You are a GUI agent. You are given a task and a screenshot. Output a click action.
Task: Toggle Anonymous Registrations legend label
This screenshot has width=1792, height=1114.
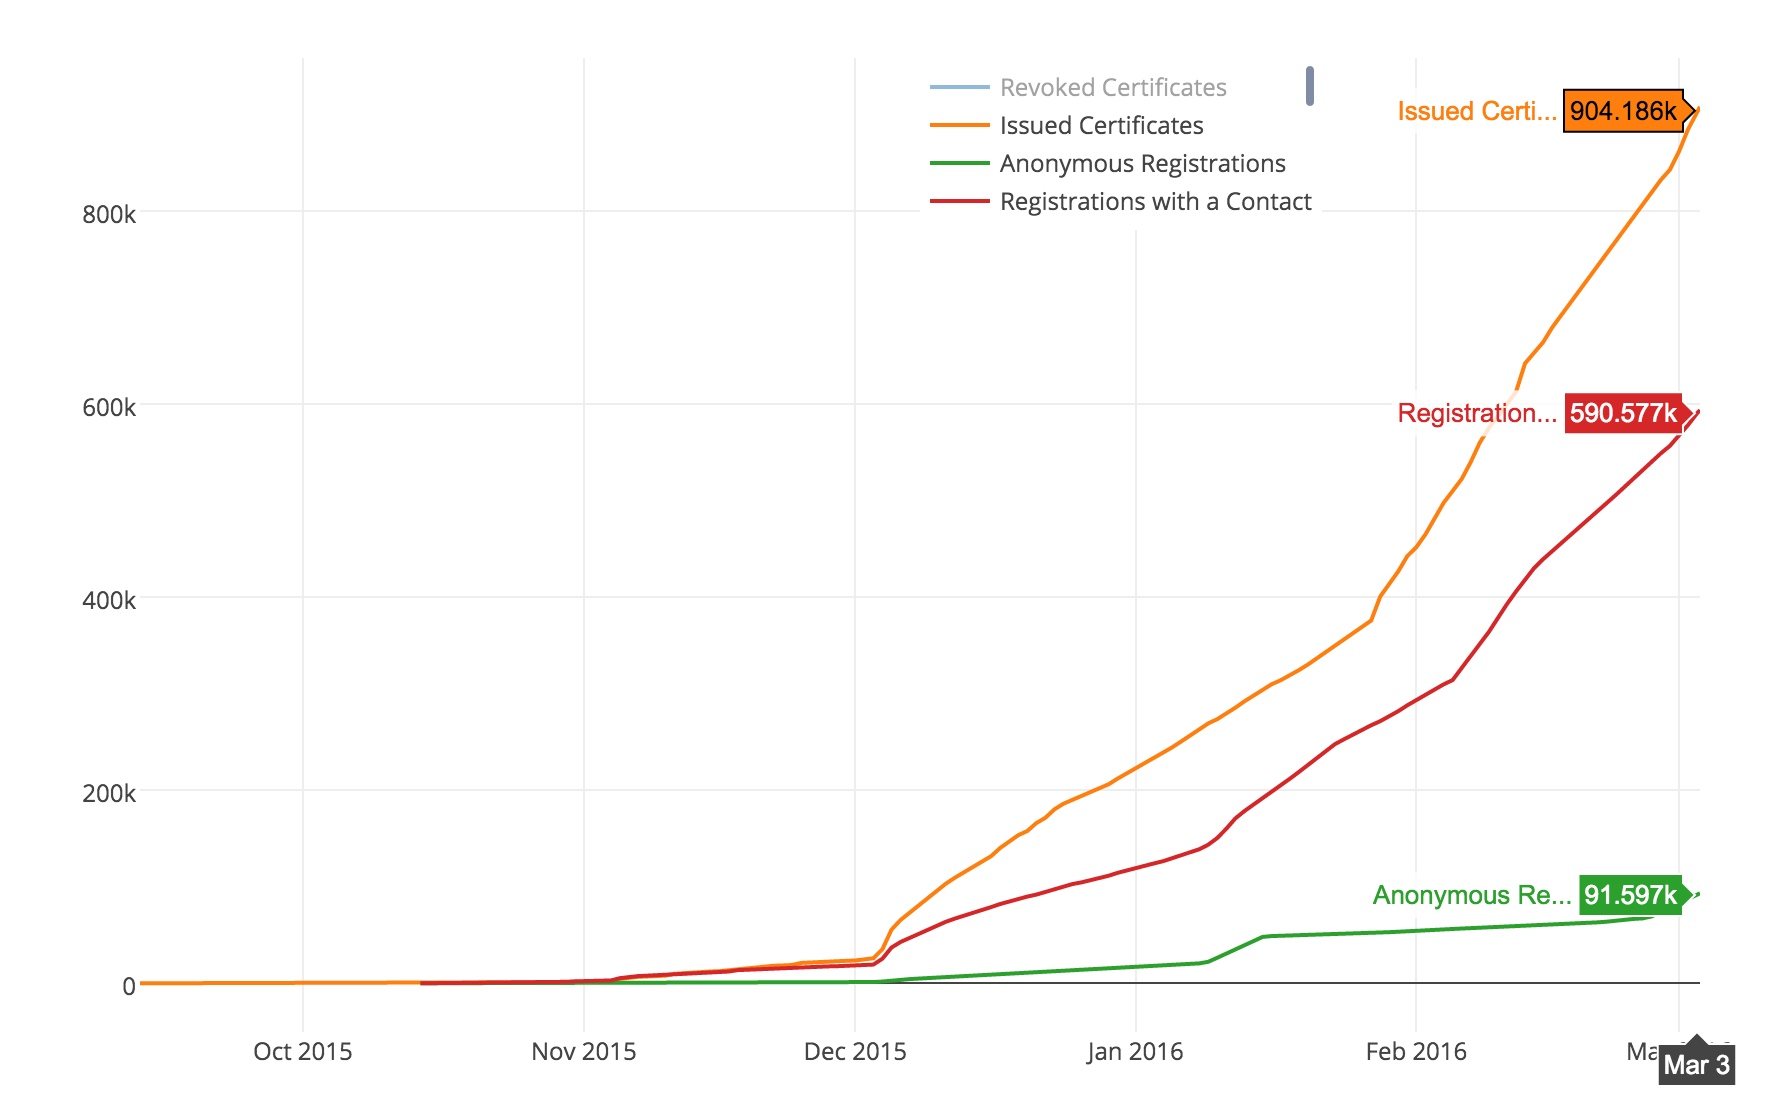click(1142, 164)
